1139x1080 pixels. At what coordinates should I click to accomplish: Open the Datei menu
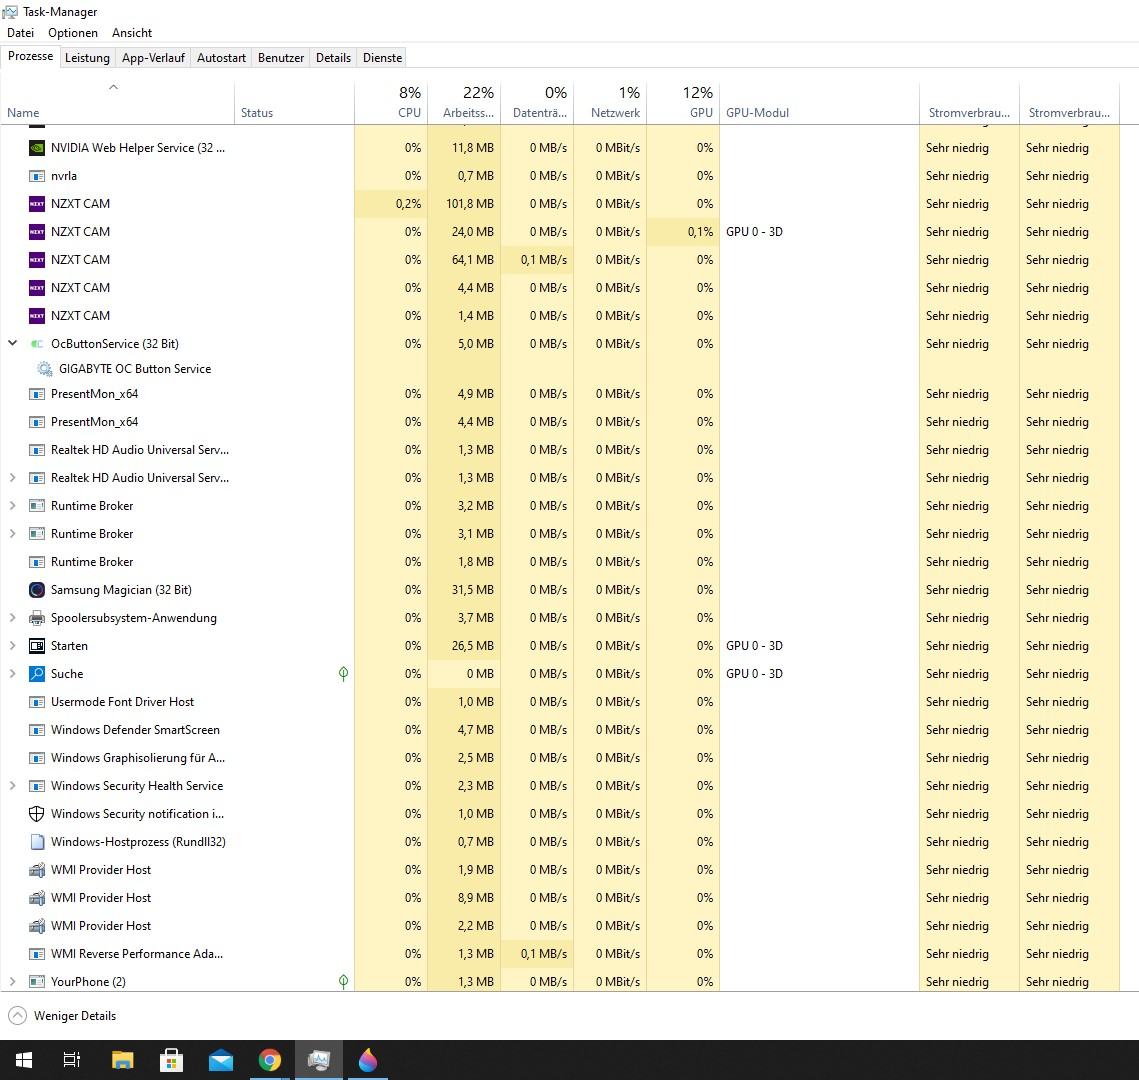pos(20,33)
